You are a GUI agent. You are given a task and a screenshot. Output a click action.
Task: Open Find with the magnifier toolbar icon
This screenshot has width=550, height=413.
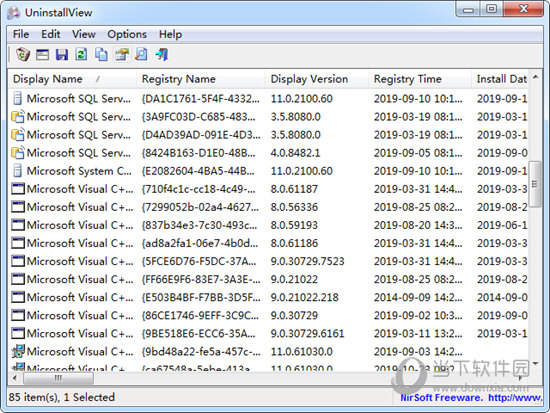click(141, 54)
